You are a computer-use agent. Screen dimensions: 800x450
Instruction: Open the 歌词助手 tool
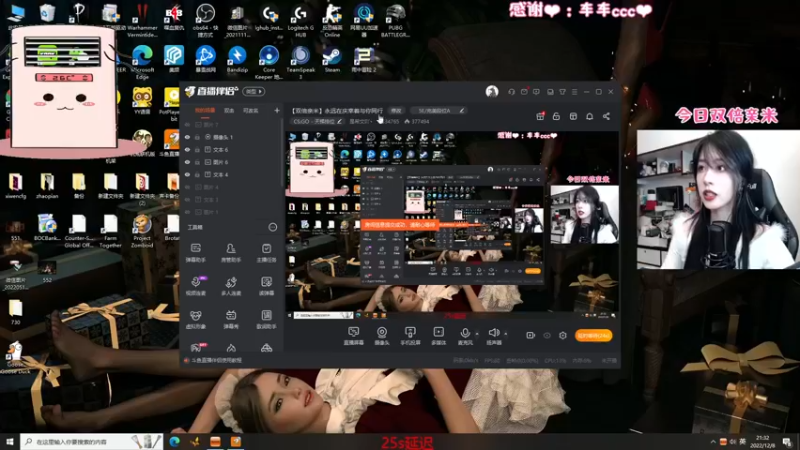[266, 319]
